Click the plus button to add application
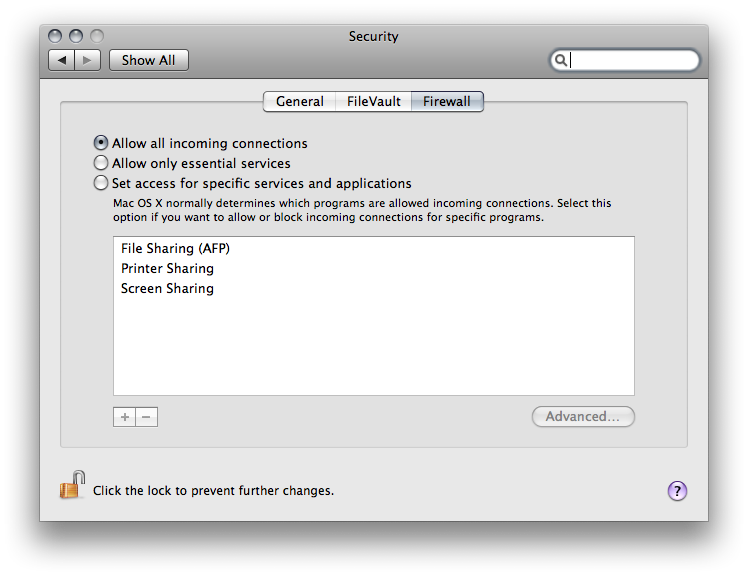This screenshot has height=576, width=748. click(125, 417)
